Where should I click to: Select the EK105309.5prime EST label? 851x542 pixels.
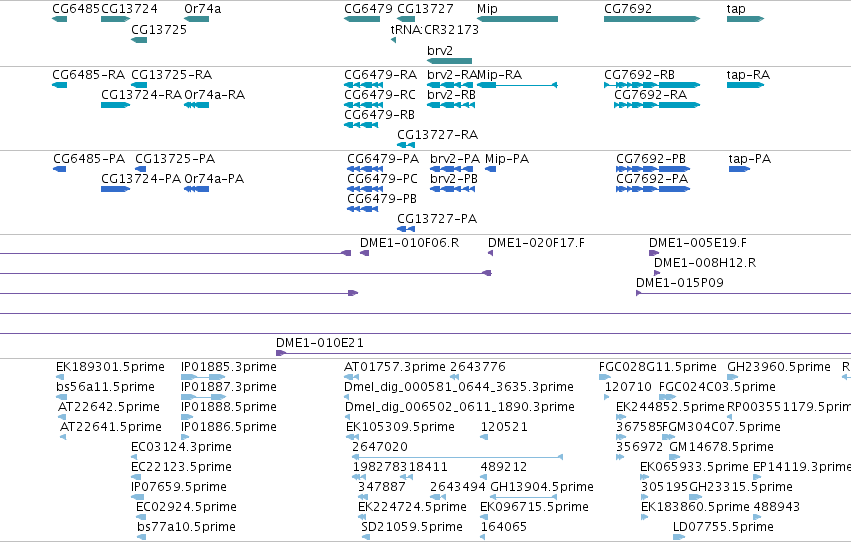pos(400,428)
